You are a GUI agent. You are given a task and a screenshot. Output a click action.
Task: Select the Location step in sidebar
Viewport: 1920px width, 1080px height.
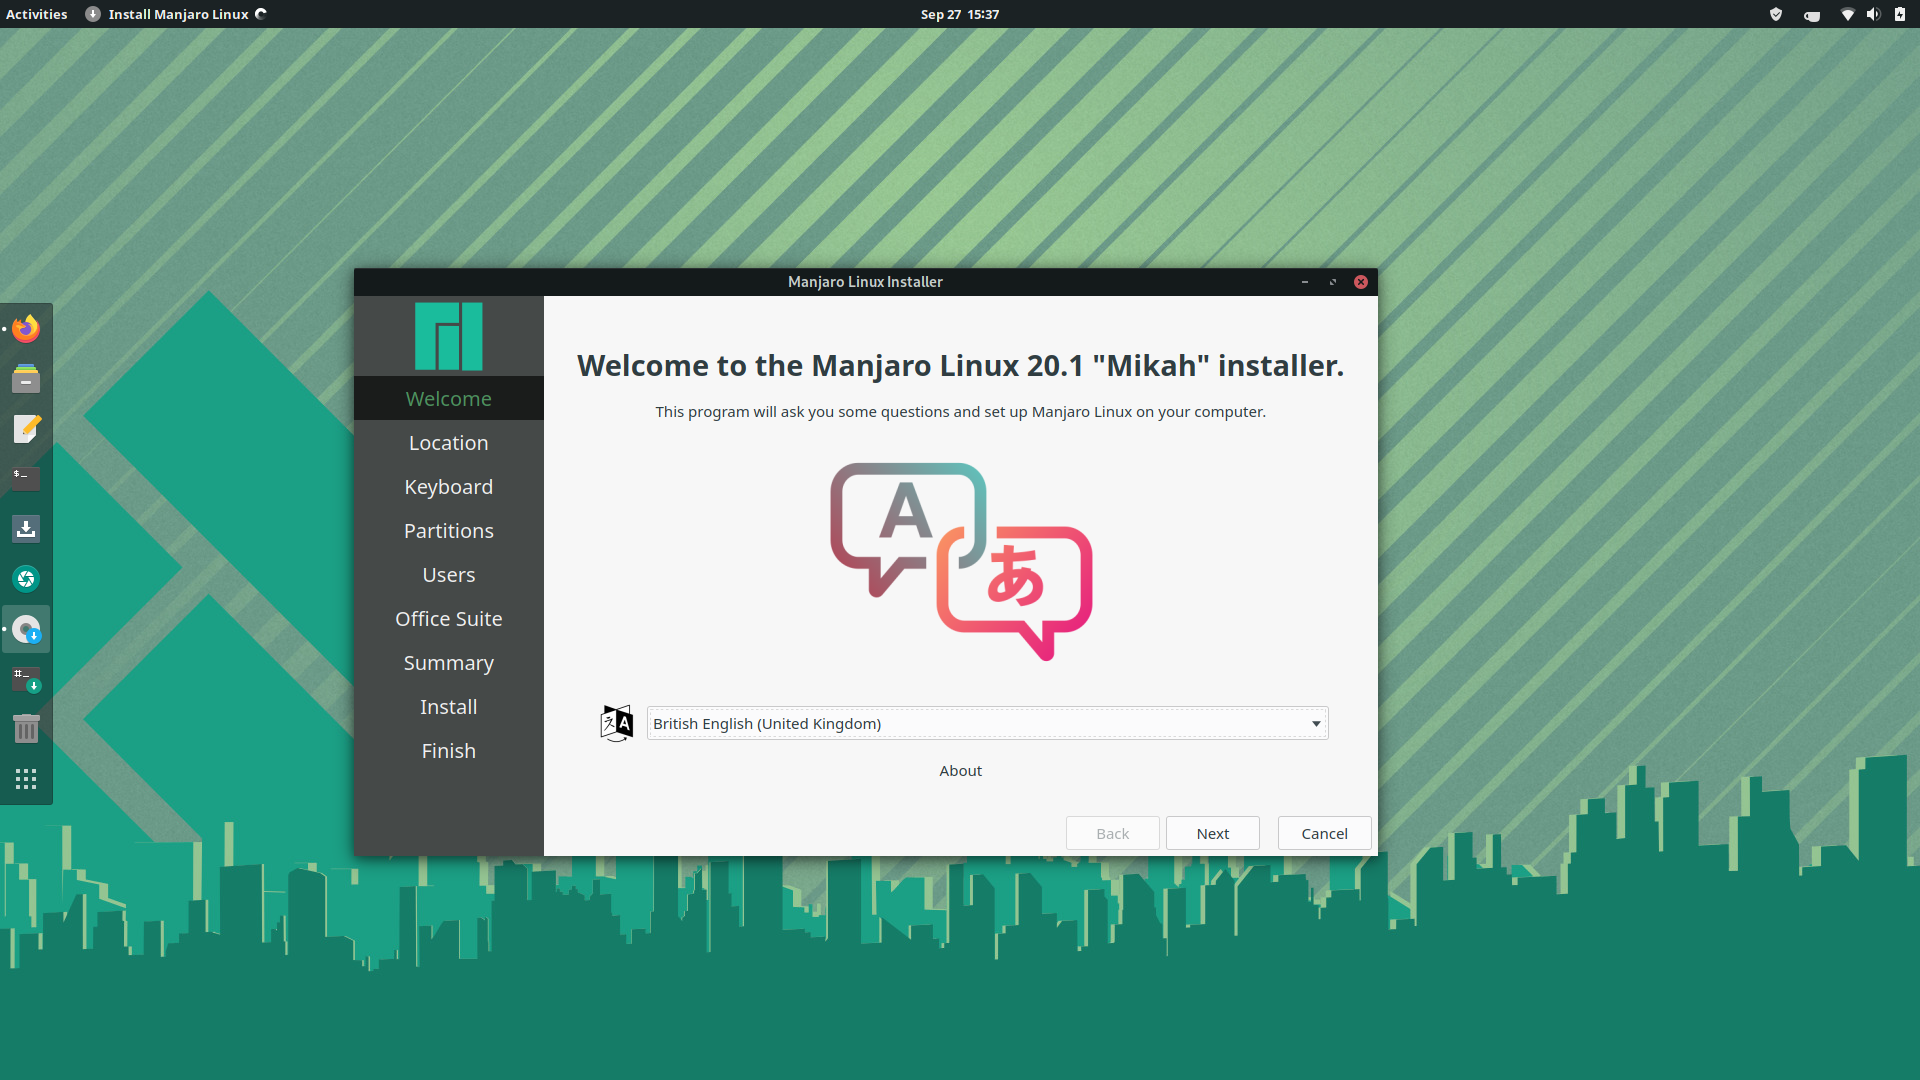(449, 442)
